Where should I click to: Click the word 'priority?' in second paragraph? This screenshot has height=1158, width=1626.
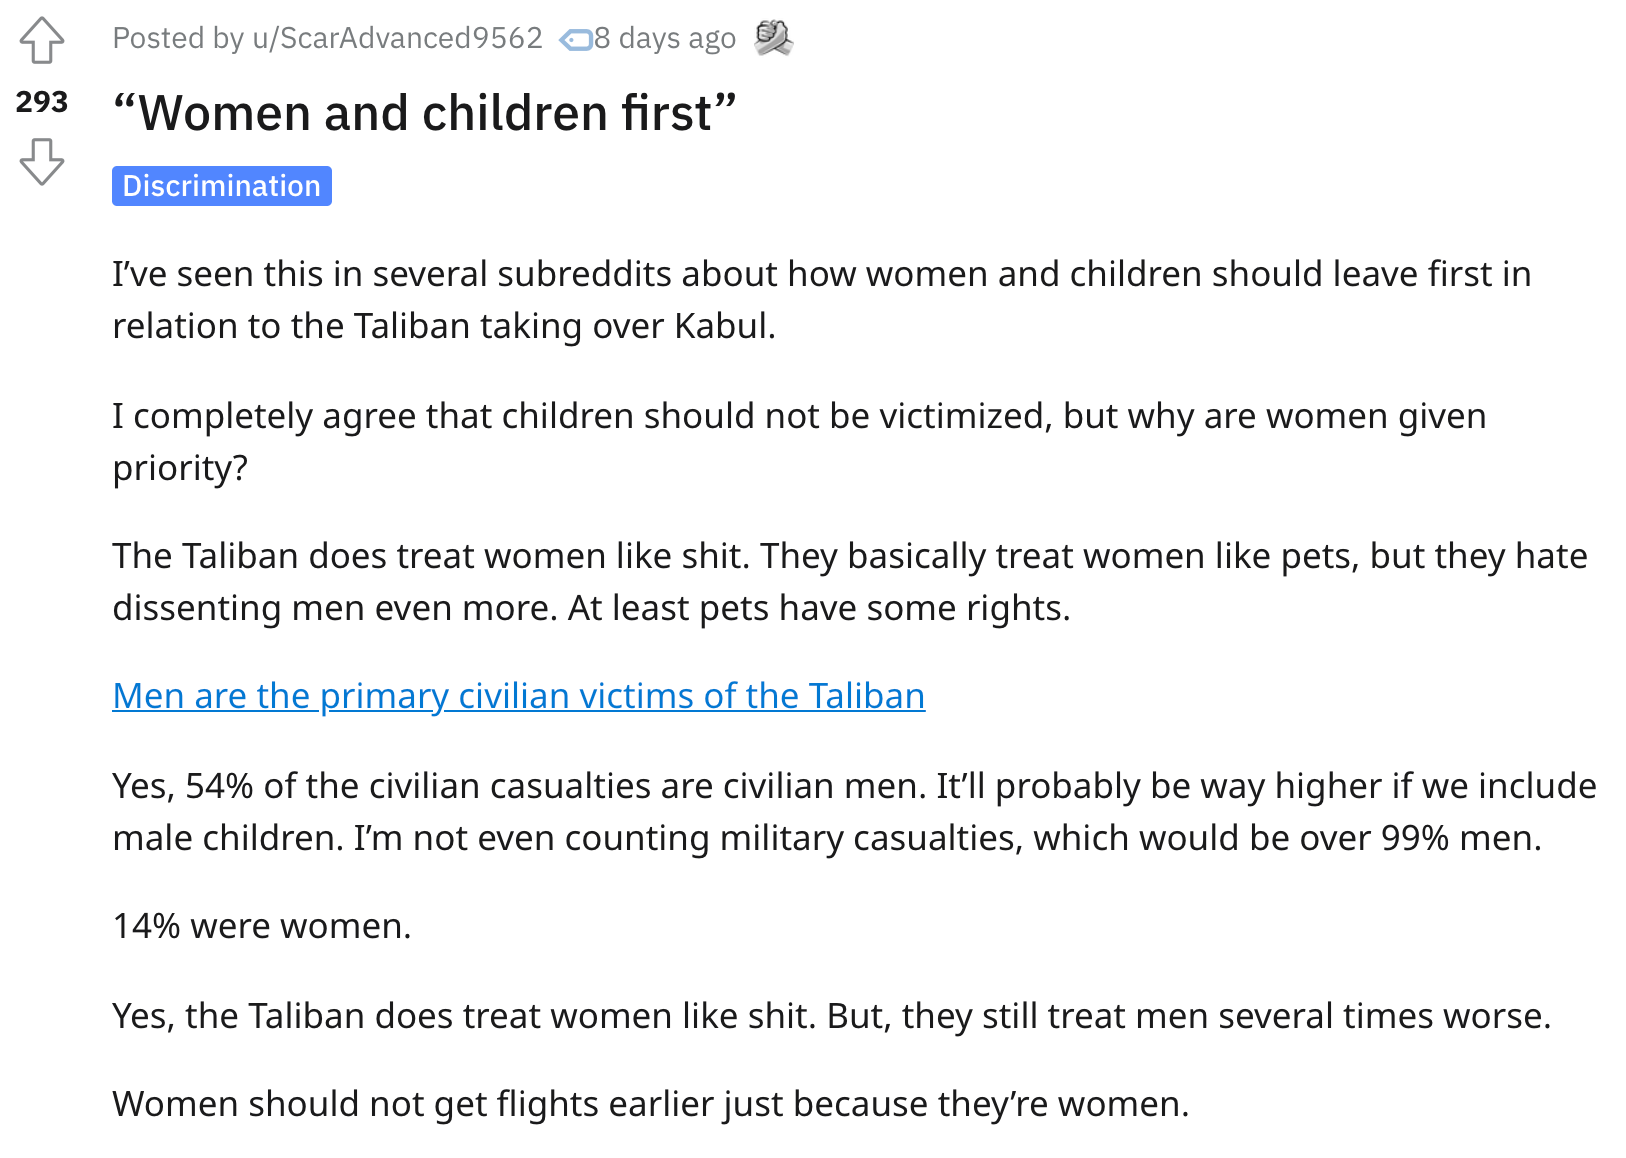[180, 468]
